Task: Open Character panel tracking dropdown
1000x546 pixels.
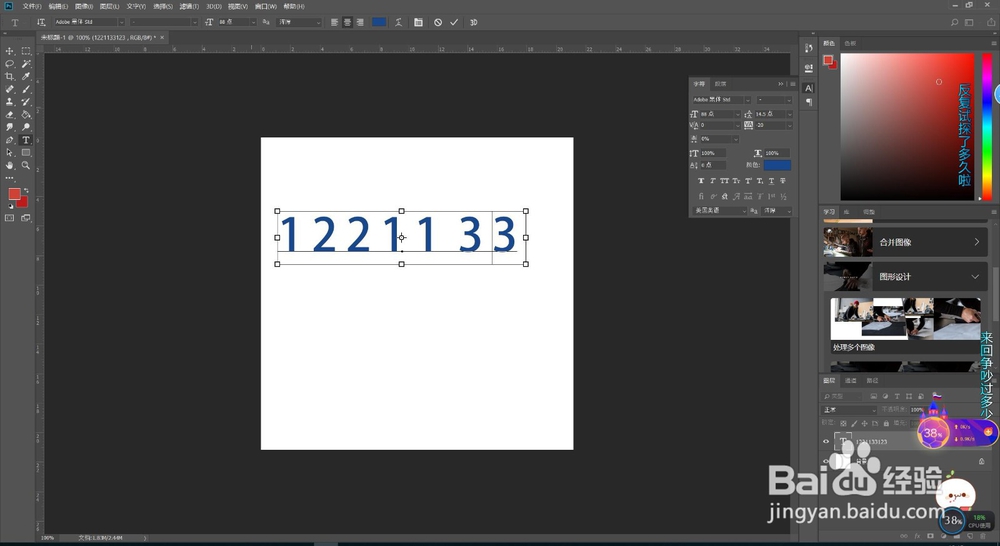Action: pyautogui.click(x=790, y=126)
